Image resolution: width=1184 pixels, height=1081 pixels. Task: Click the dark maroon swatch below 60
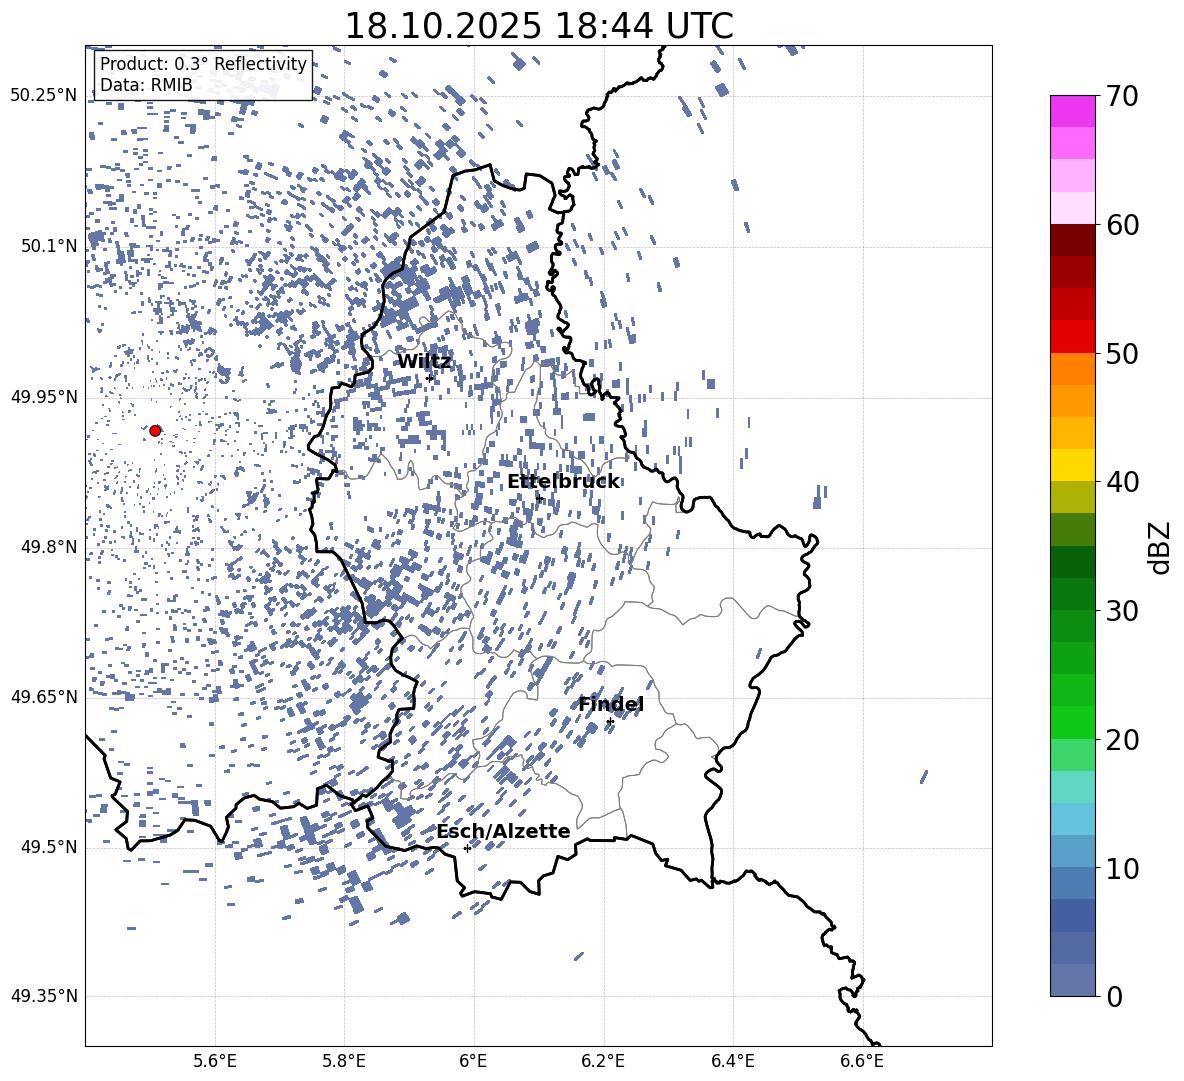(1072, 241)
